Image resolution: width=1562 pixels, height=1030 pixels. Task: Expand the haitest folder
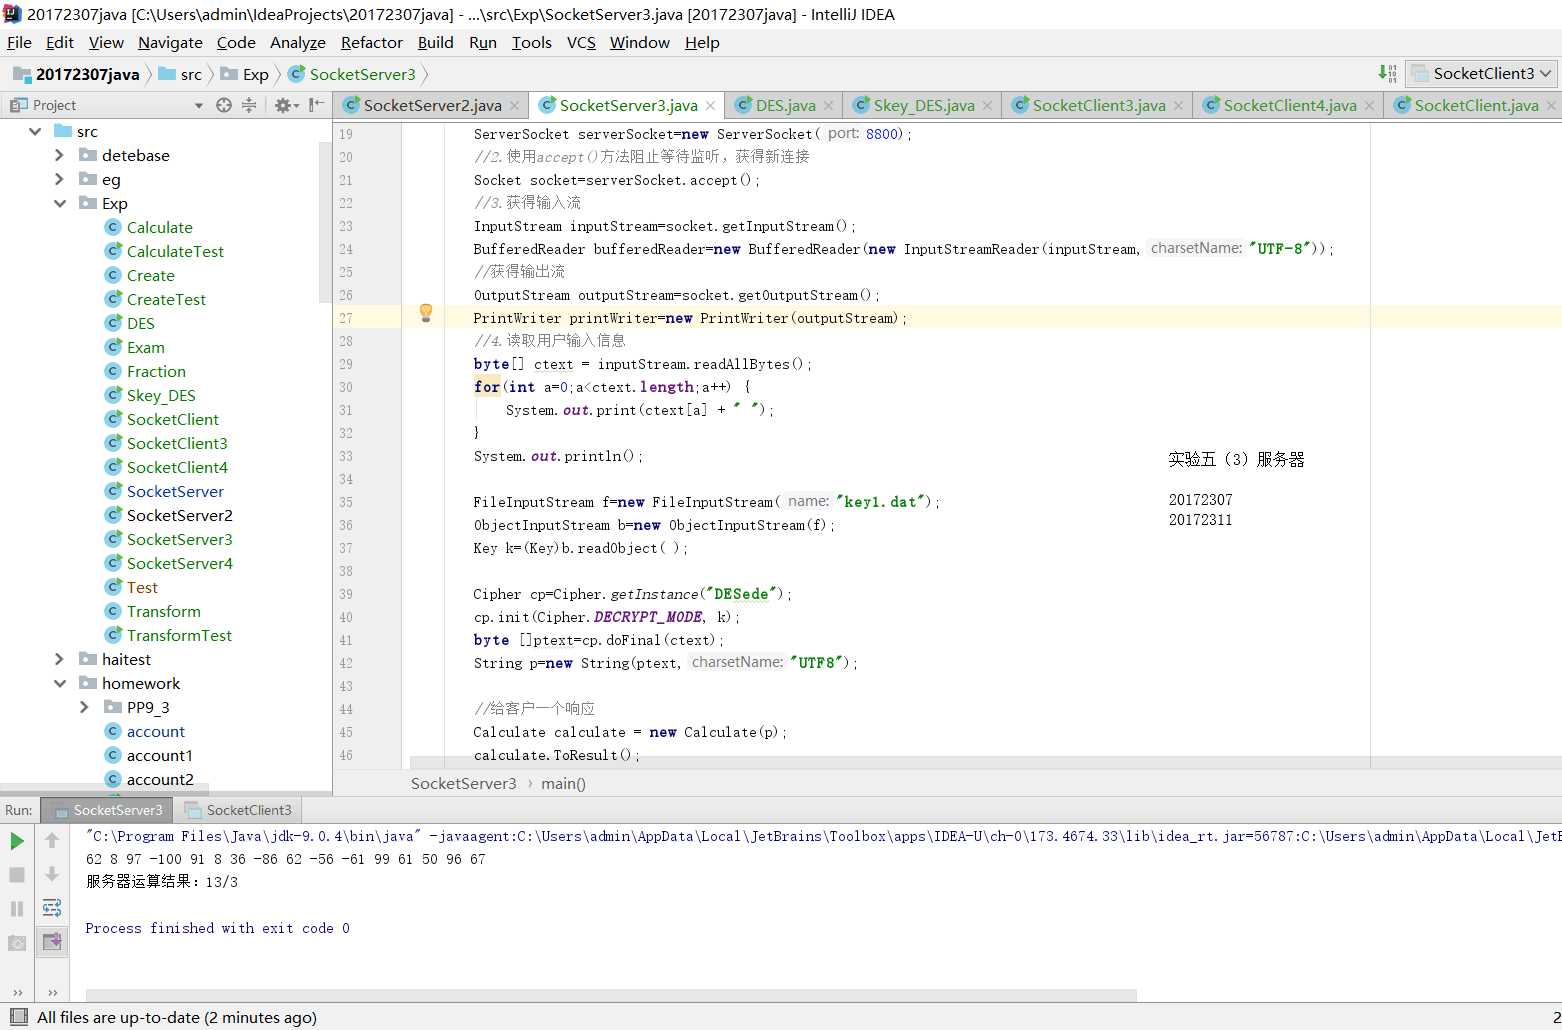(x=59, y=659)
